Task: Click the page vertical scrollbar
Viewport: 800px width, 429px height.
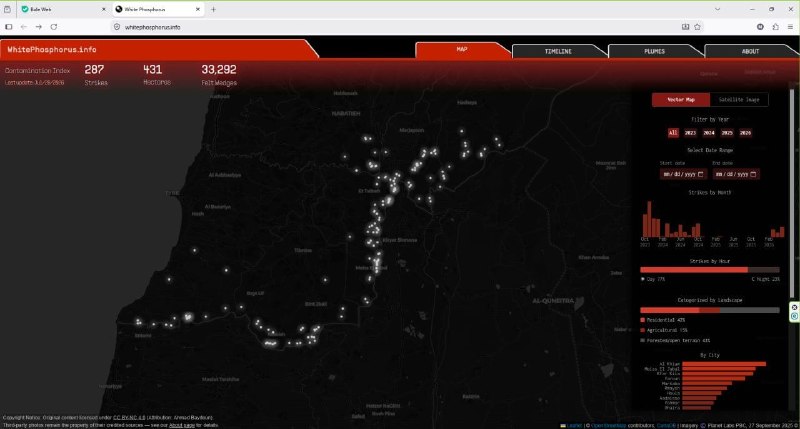Action: [792, 194]
